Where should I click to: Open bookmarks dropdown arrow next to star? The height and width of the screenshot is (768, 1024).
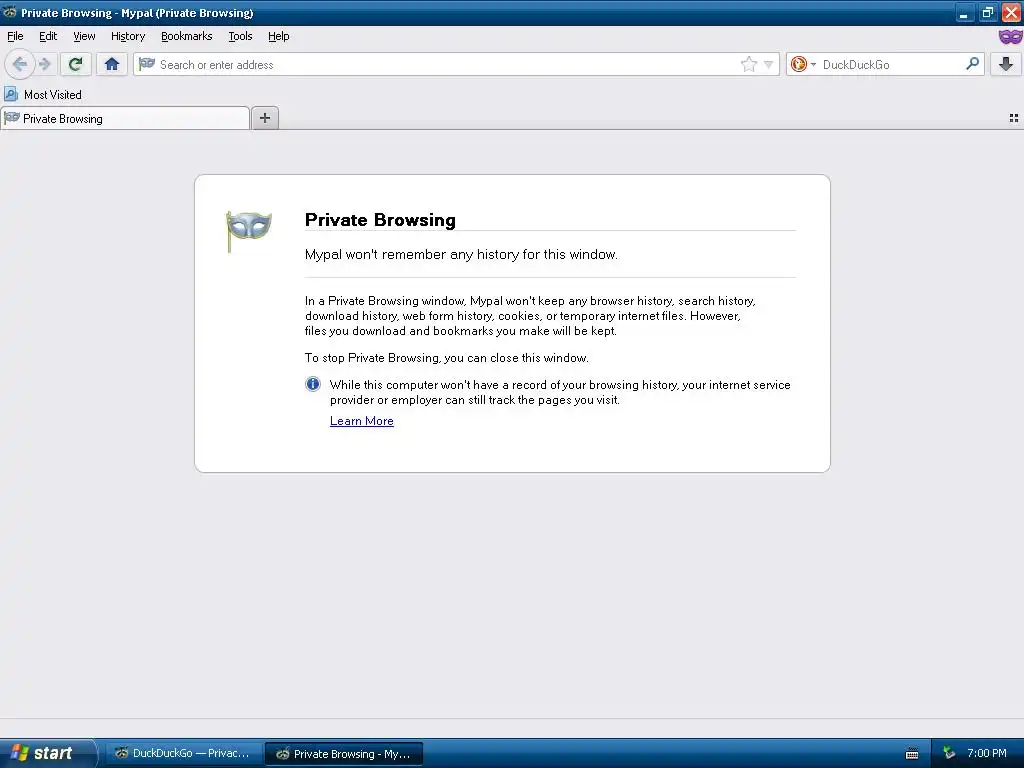pyautogui.click(x=769, y=64)
